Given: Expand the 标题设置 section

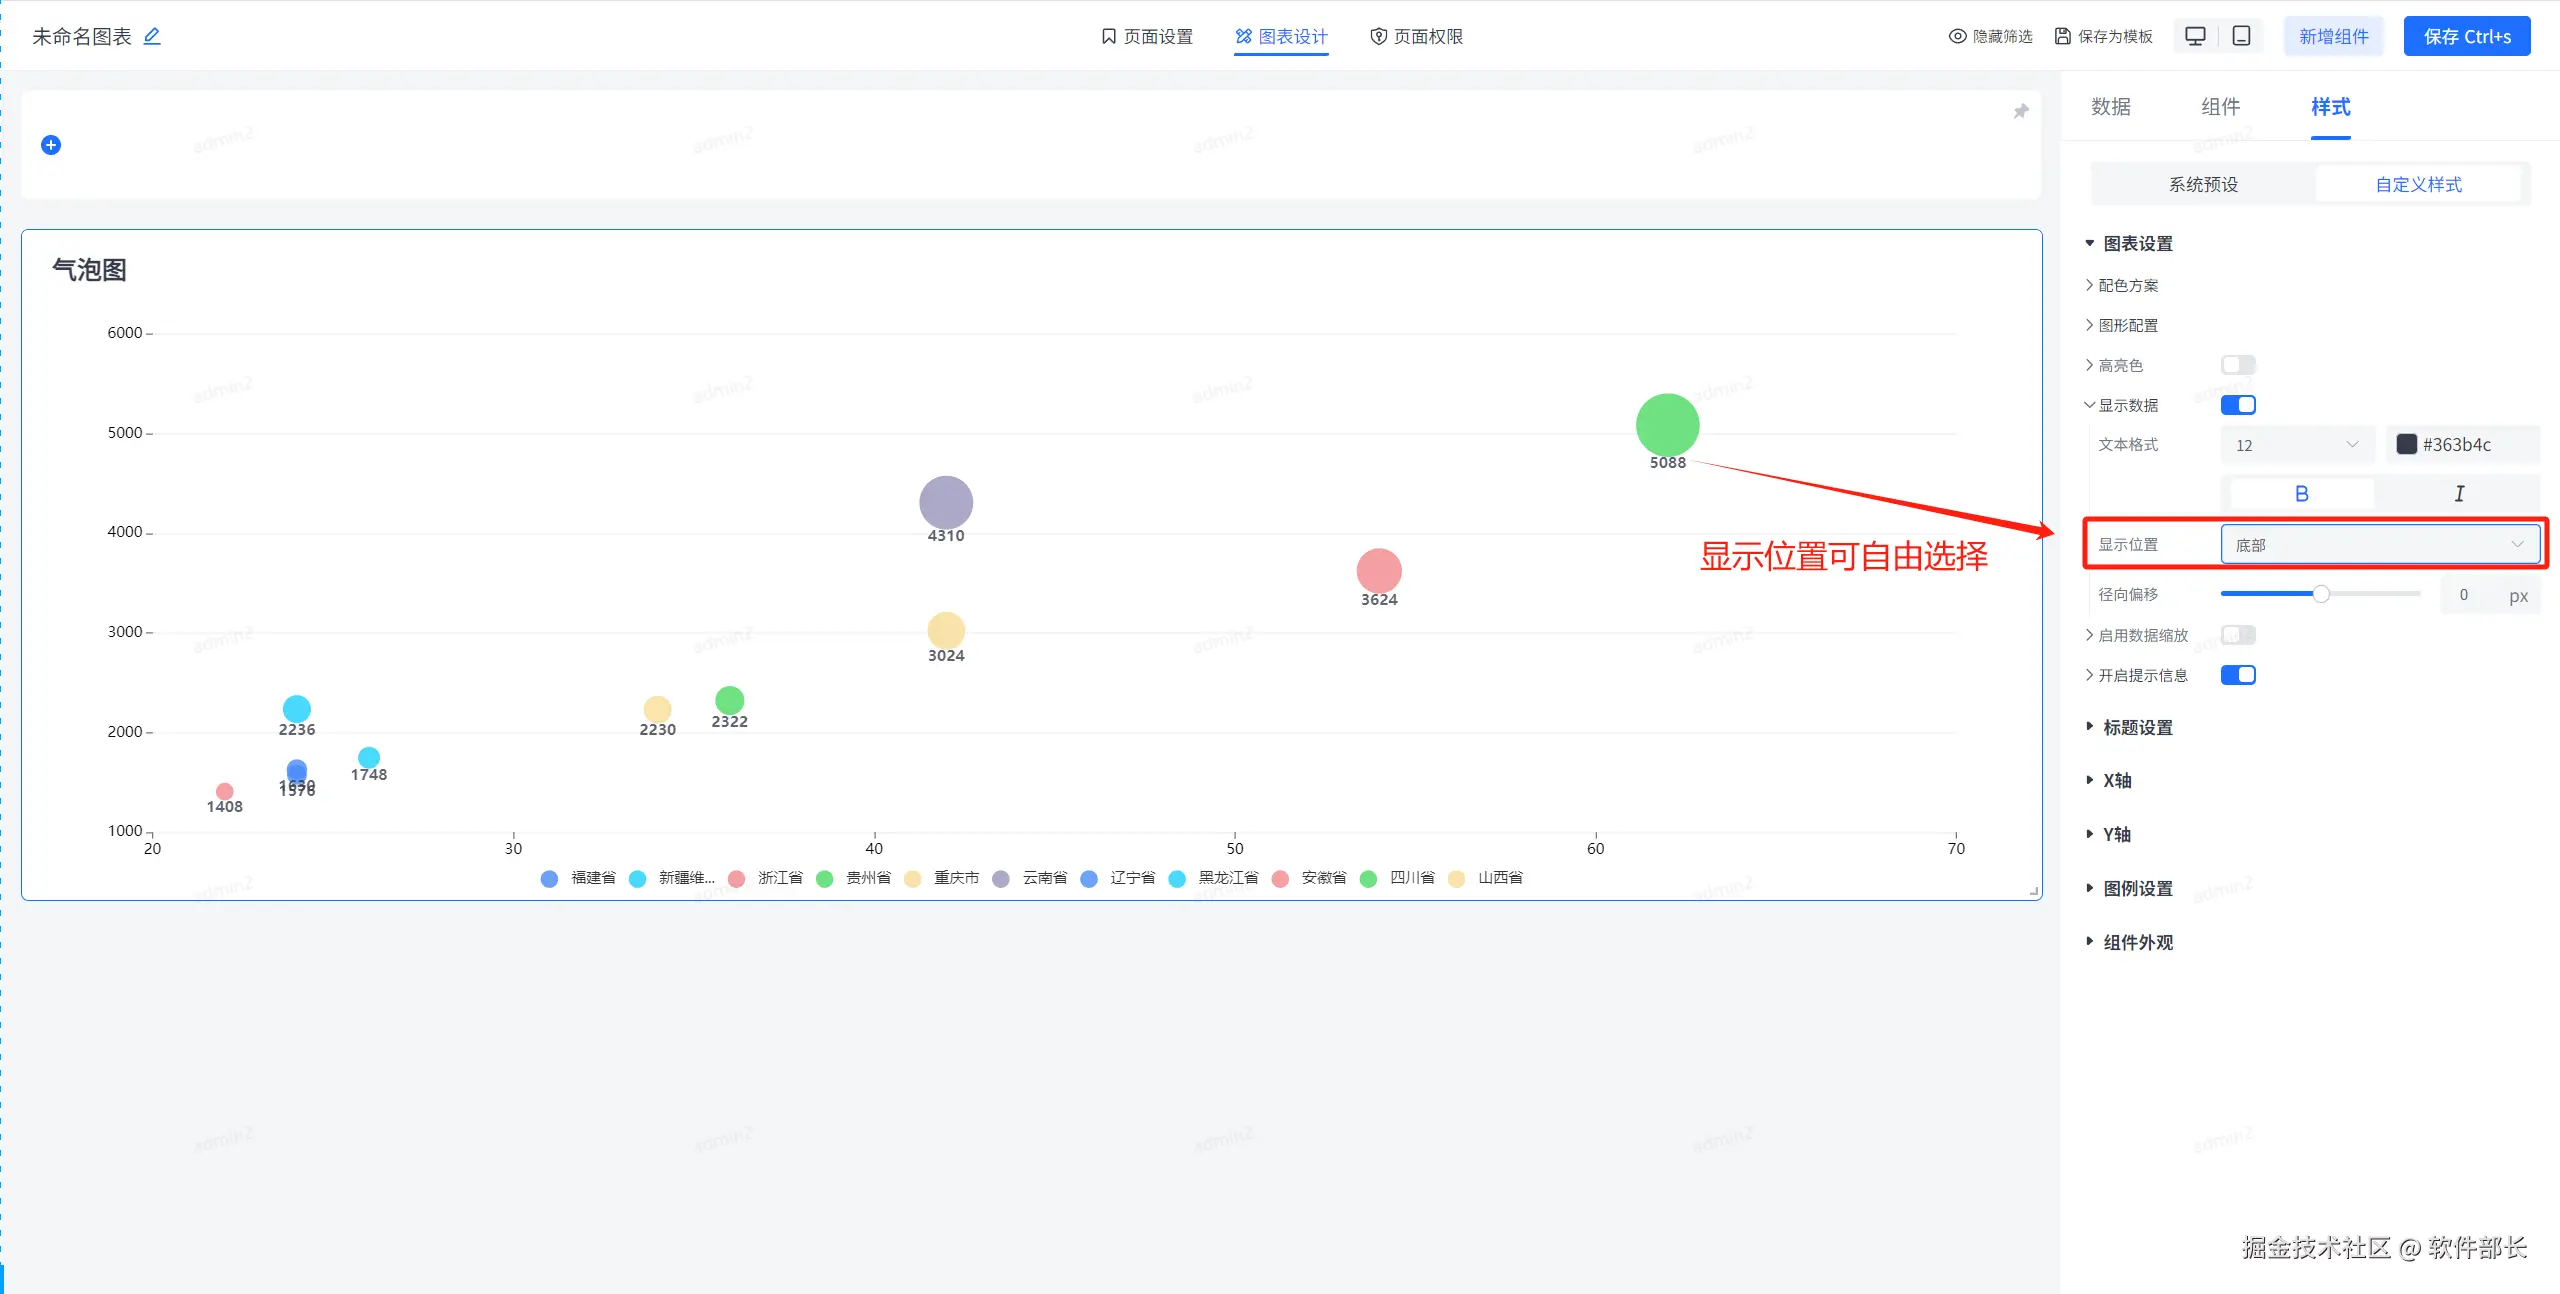Looking at the screenshot, I should tap(2137, 727).
